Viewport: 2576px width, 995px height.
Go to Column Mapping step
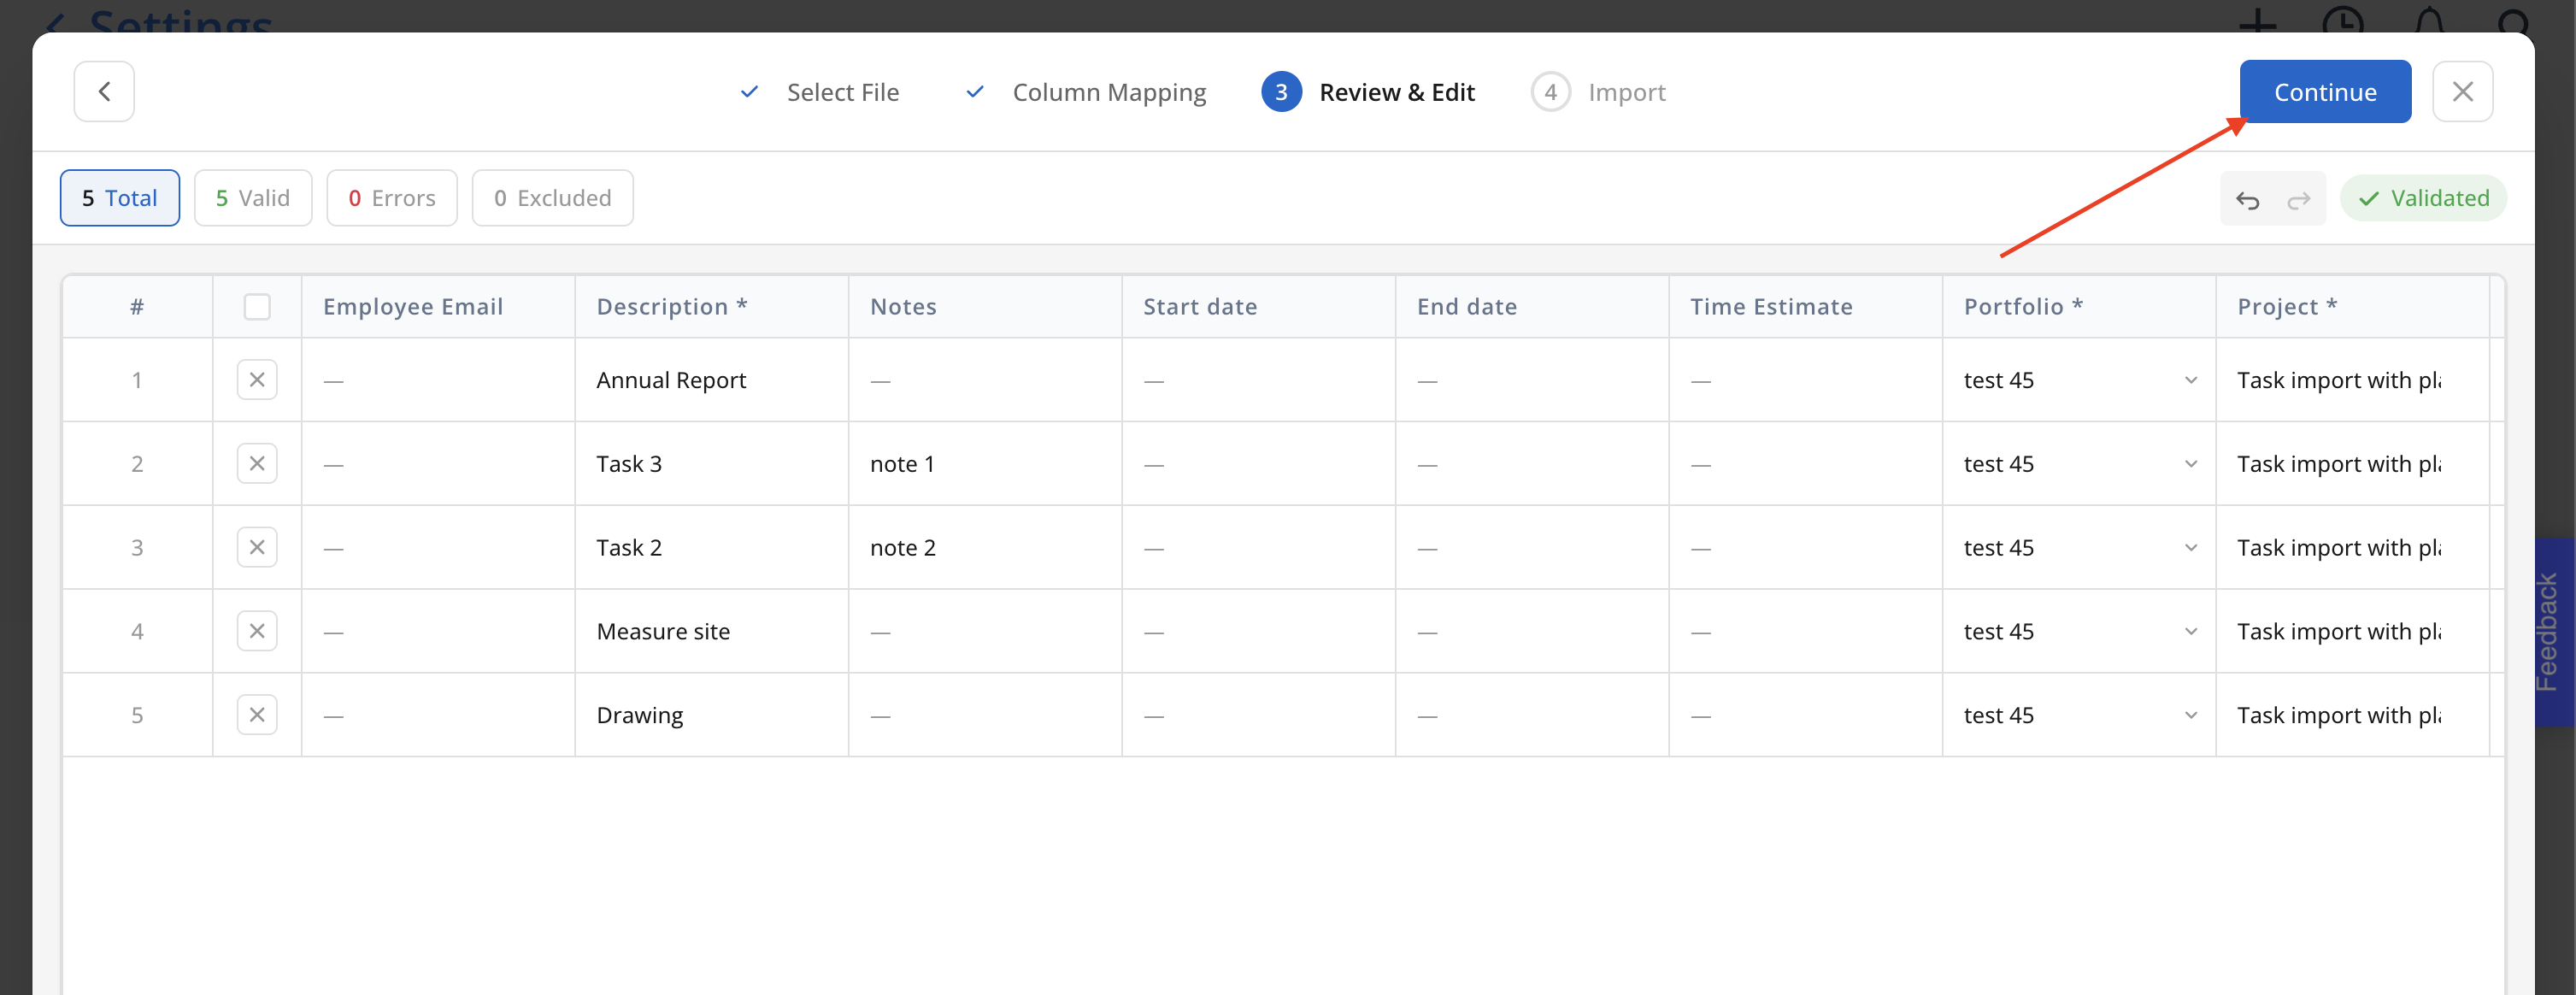(x=1108, y=92)
